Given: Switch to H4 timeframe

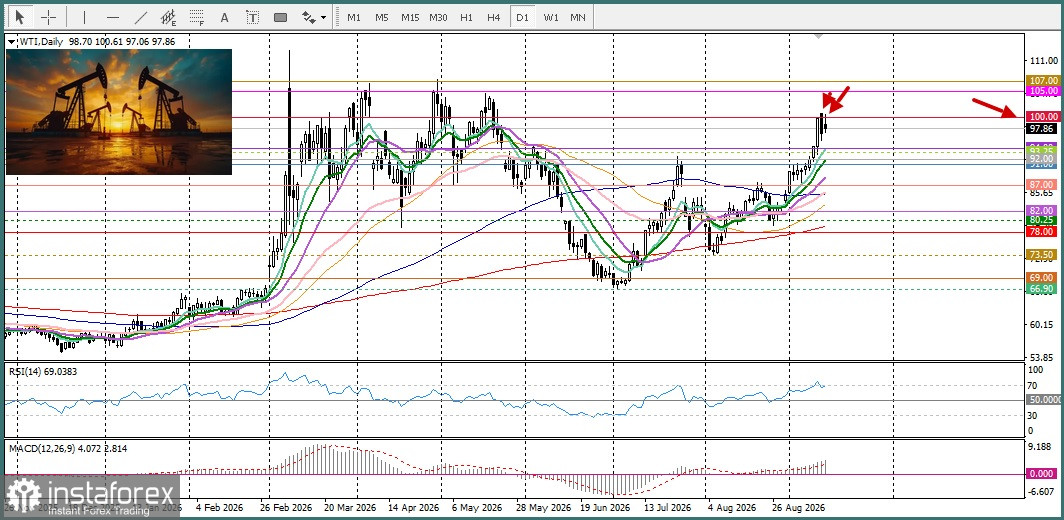Looking at the screenshot, I should 494,17.
